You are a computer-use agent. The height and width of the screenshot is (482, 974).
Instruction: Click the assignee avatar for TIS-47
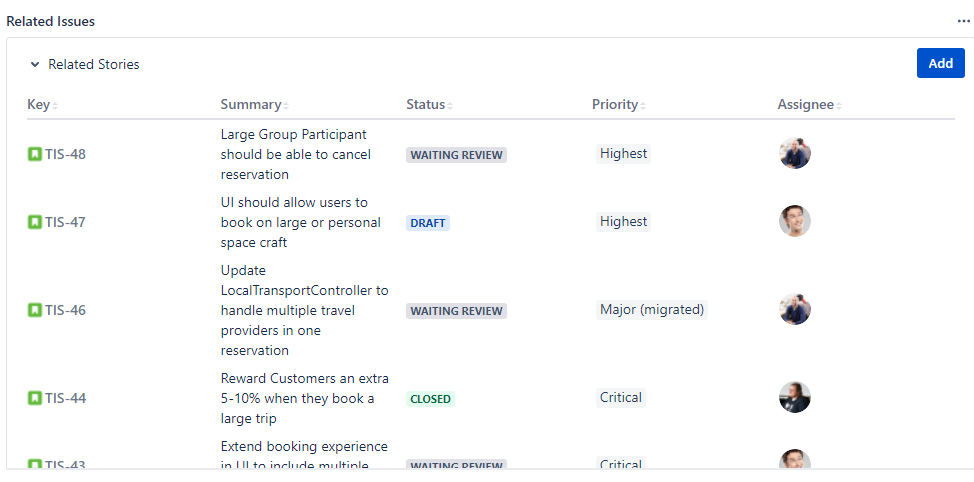[795, 221]
